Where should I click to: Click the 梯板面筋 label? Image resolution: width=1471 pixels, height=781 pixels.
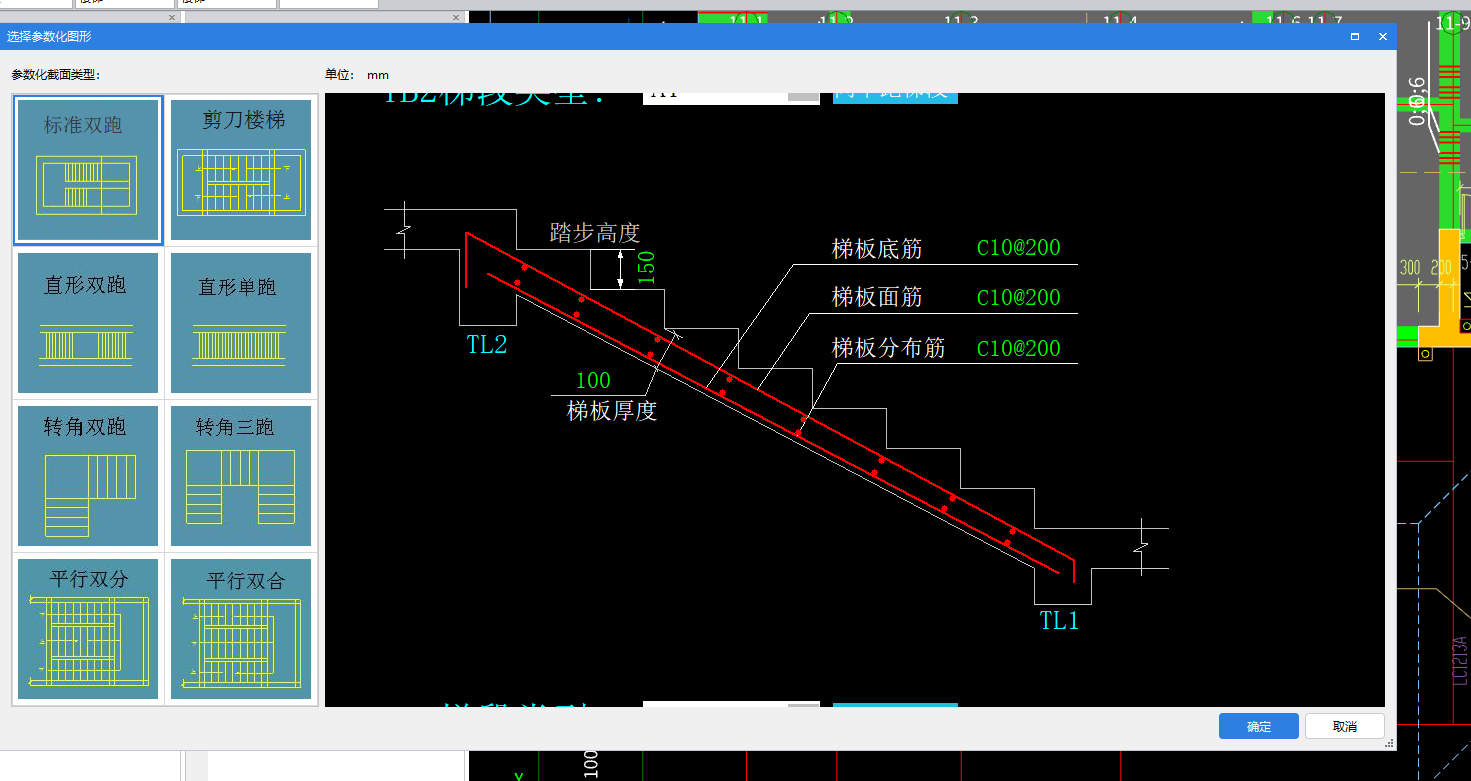pos(877,297)
